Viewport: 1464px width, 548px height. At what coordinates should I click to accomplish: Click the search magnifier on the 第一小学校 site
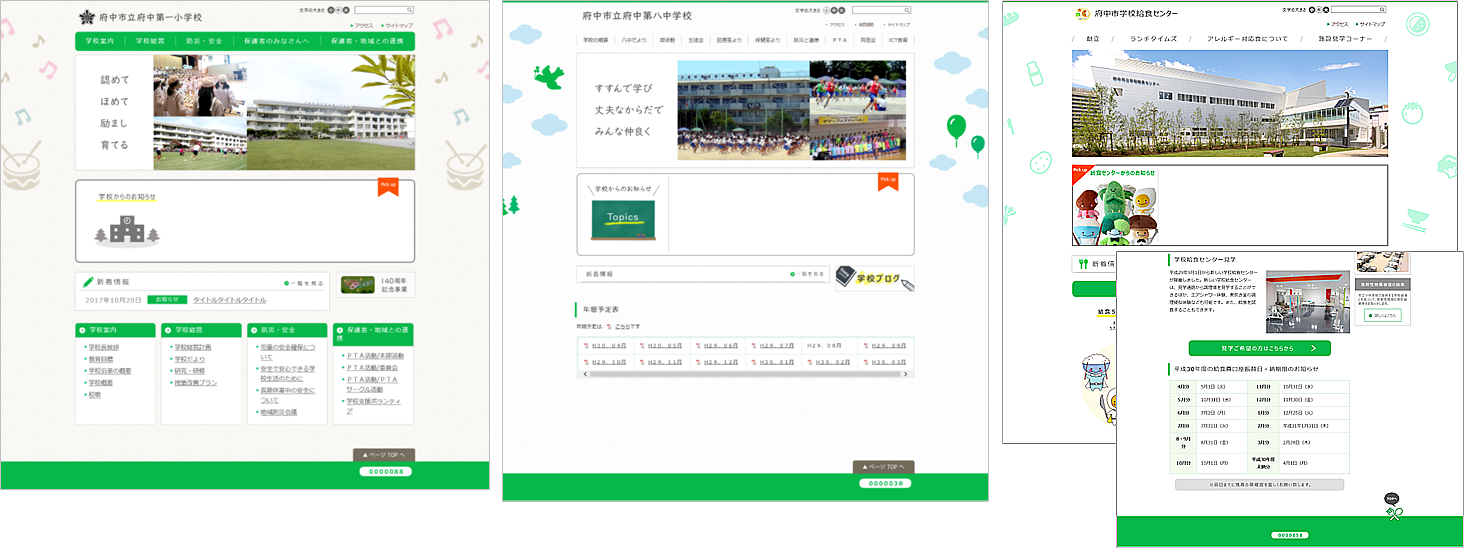click(x=409, y=10)
